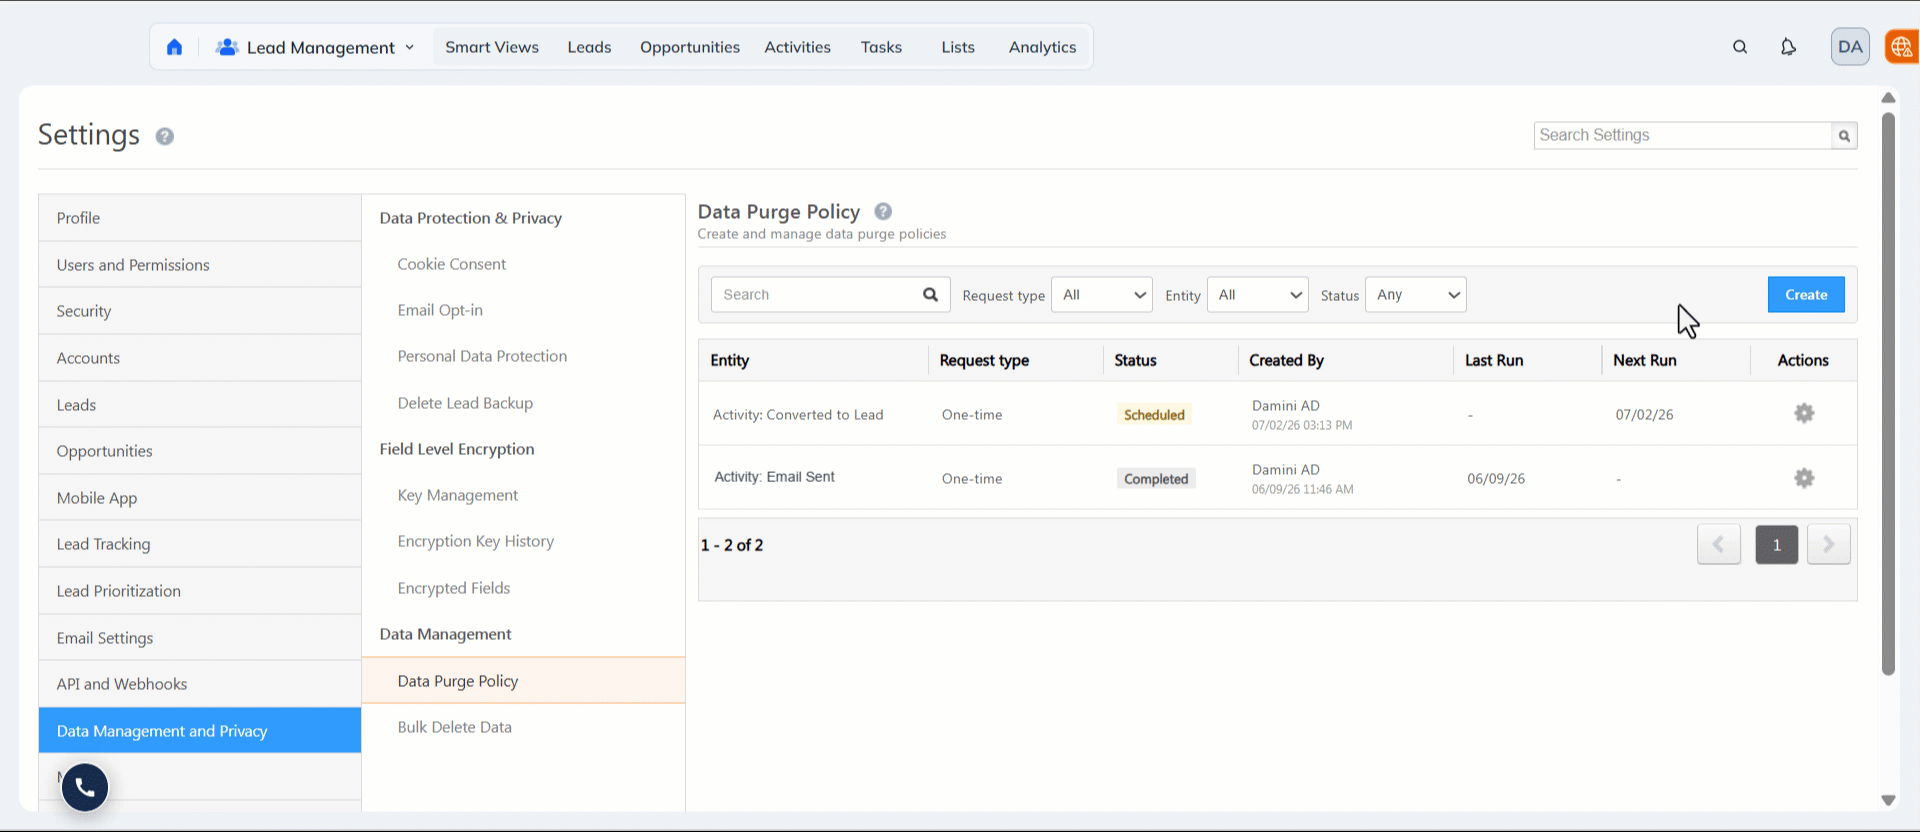Open the Lead Management dropdown chevron
Screen dimensions: 1920x832
tap(410, 47)
